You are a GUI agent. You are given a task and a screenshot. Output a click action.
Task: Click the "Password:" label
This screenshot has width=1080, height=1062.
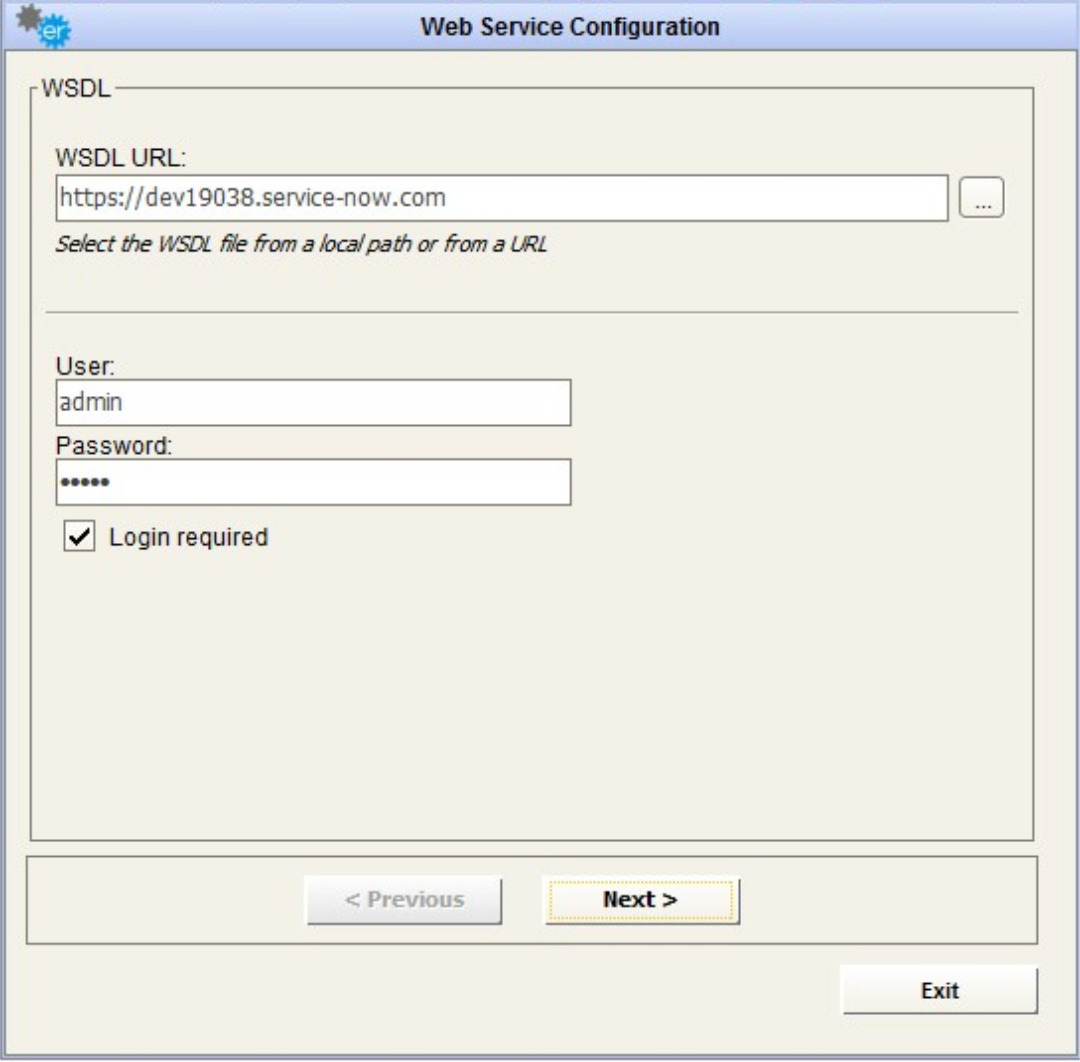[114, 446]
